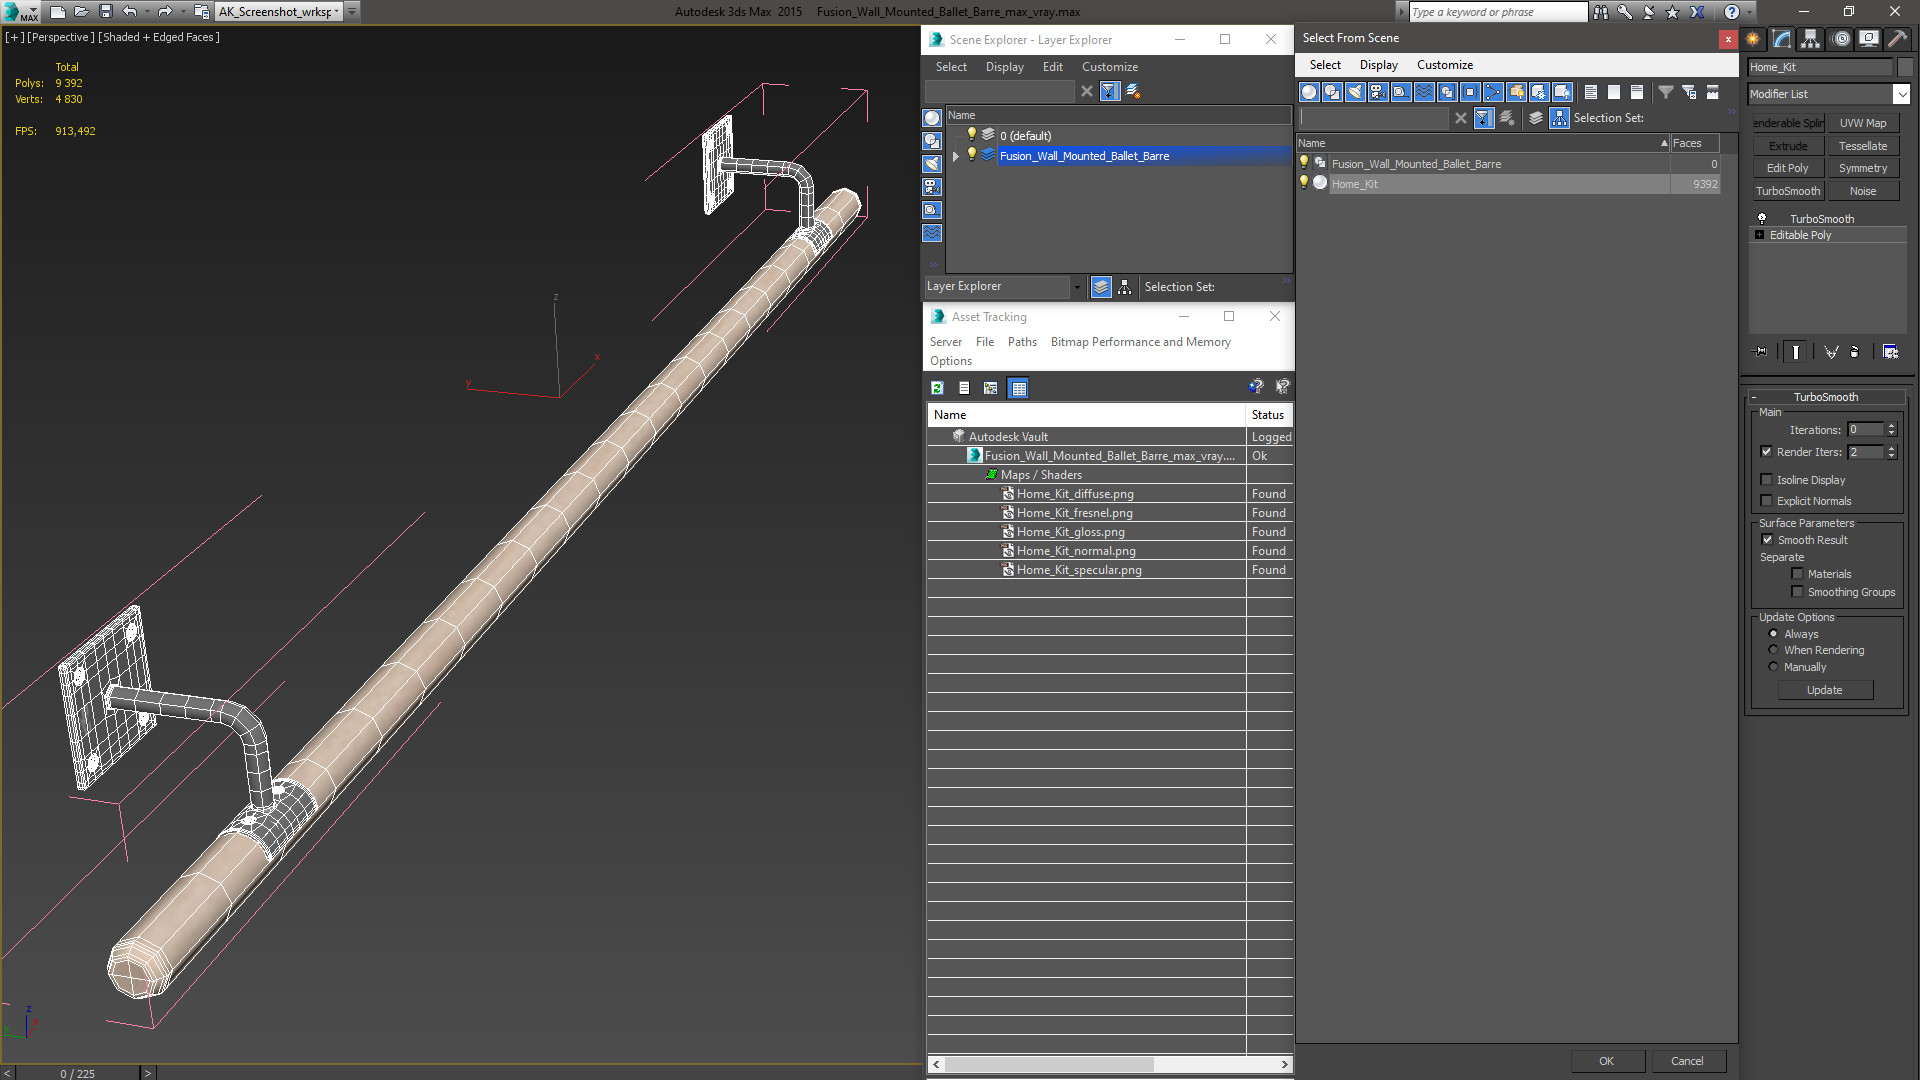The image size is (1920, 1080).
Task: Open the Utilities hammer panel tab
Action: (1897, 39)
